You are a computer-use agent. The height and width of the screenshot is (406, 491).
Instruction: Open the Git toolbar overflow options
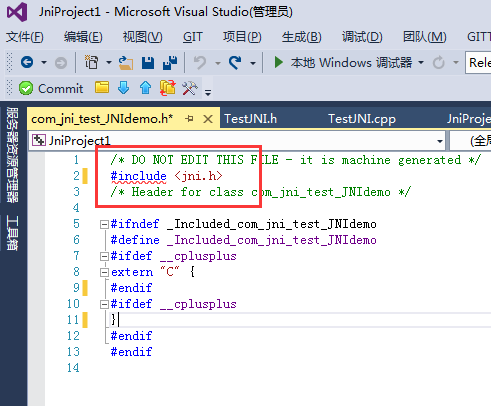208,92
